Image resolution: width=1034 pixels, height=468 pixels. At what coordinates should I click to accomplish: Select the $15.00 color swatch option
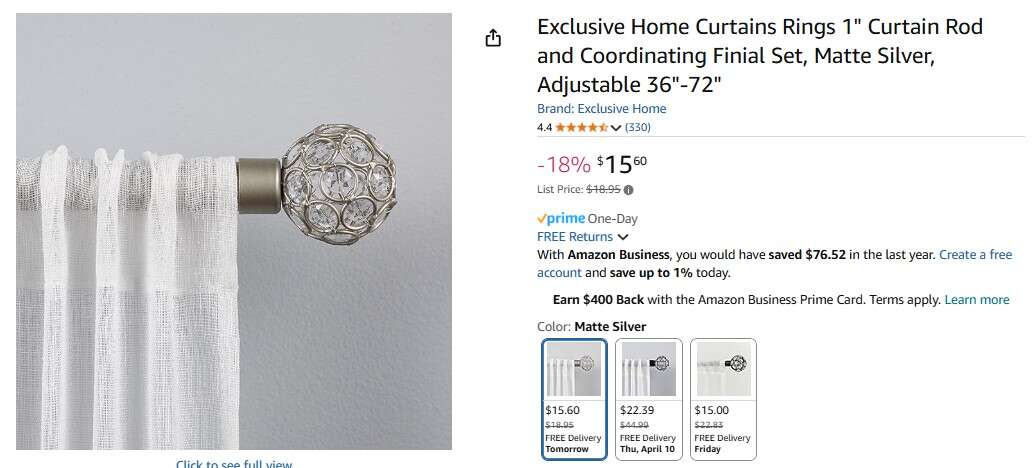(723, 398)
